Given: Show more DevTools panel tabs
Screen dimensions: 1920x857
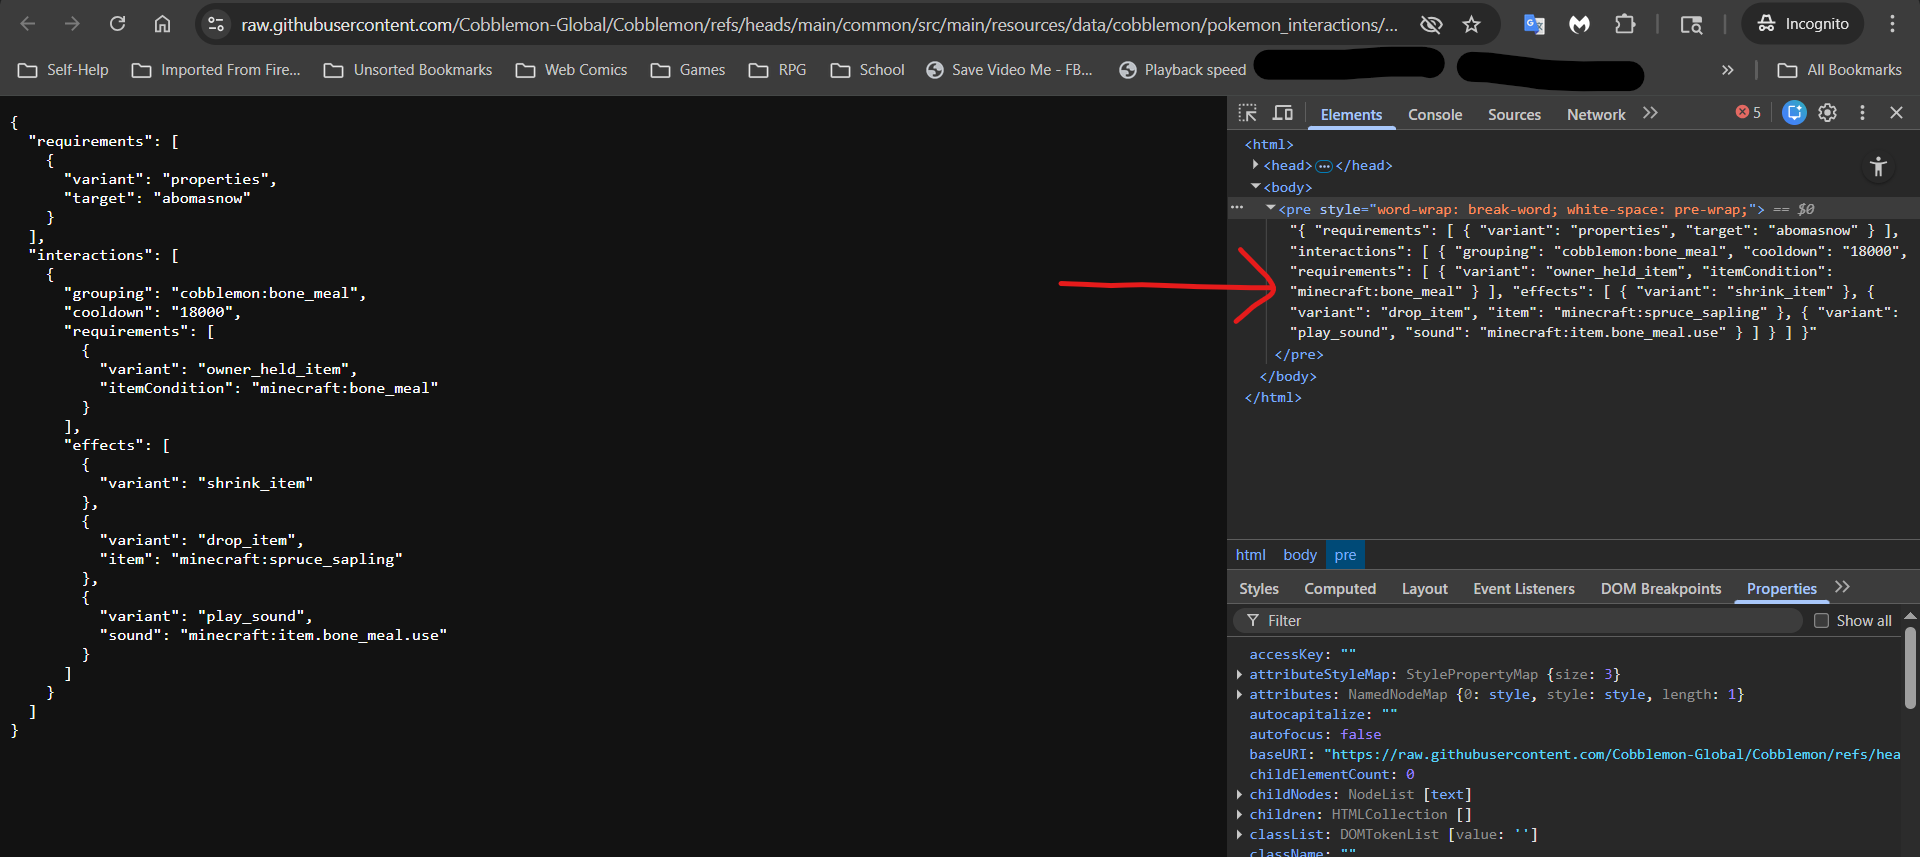Looking at the screenshot, I should point(1650,113).
